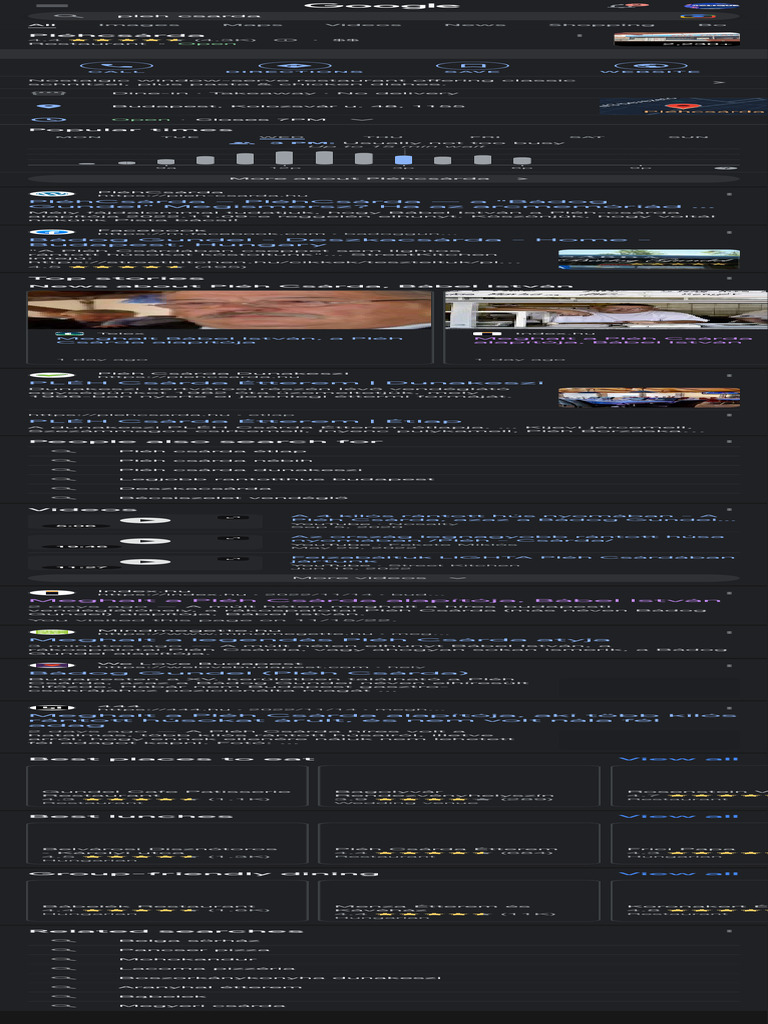Select MON in Popular times
Screen dimensions: 768x1024
[x=78, y=137]
